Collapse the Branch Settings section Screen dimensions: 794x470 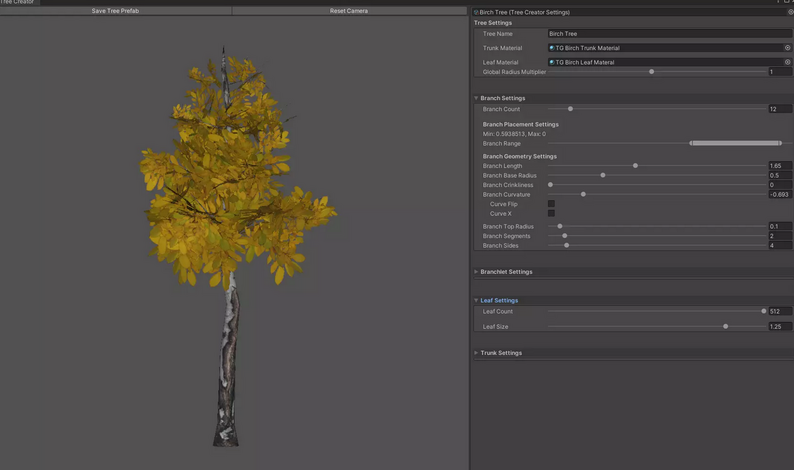[x=476, y=98]
